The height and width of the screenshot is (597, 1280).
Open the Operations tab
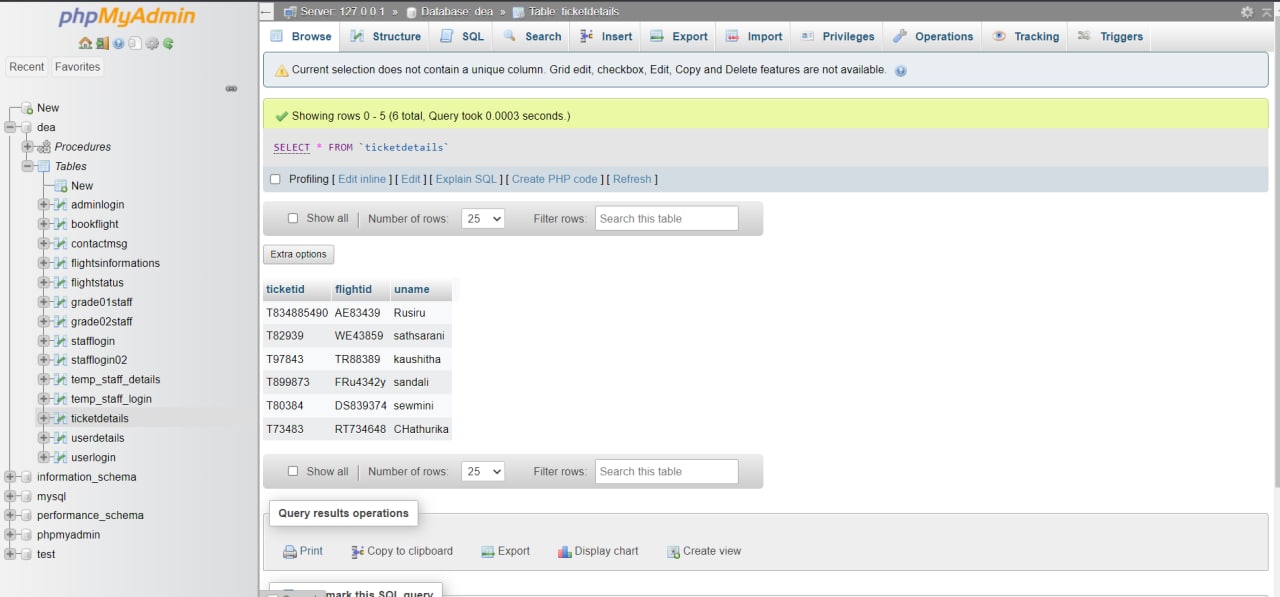pos(931,36)
